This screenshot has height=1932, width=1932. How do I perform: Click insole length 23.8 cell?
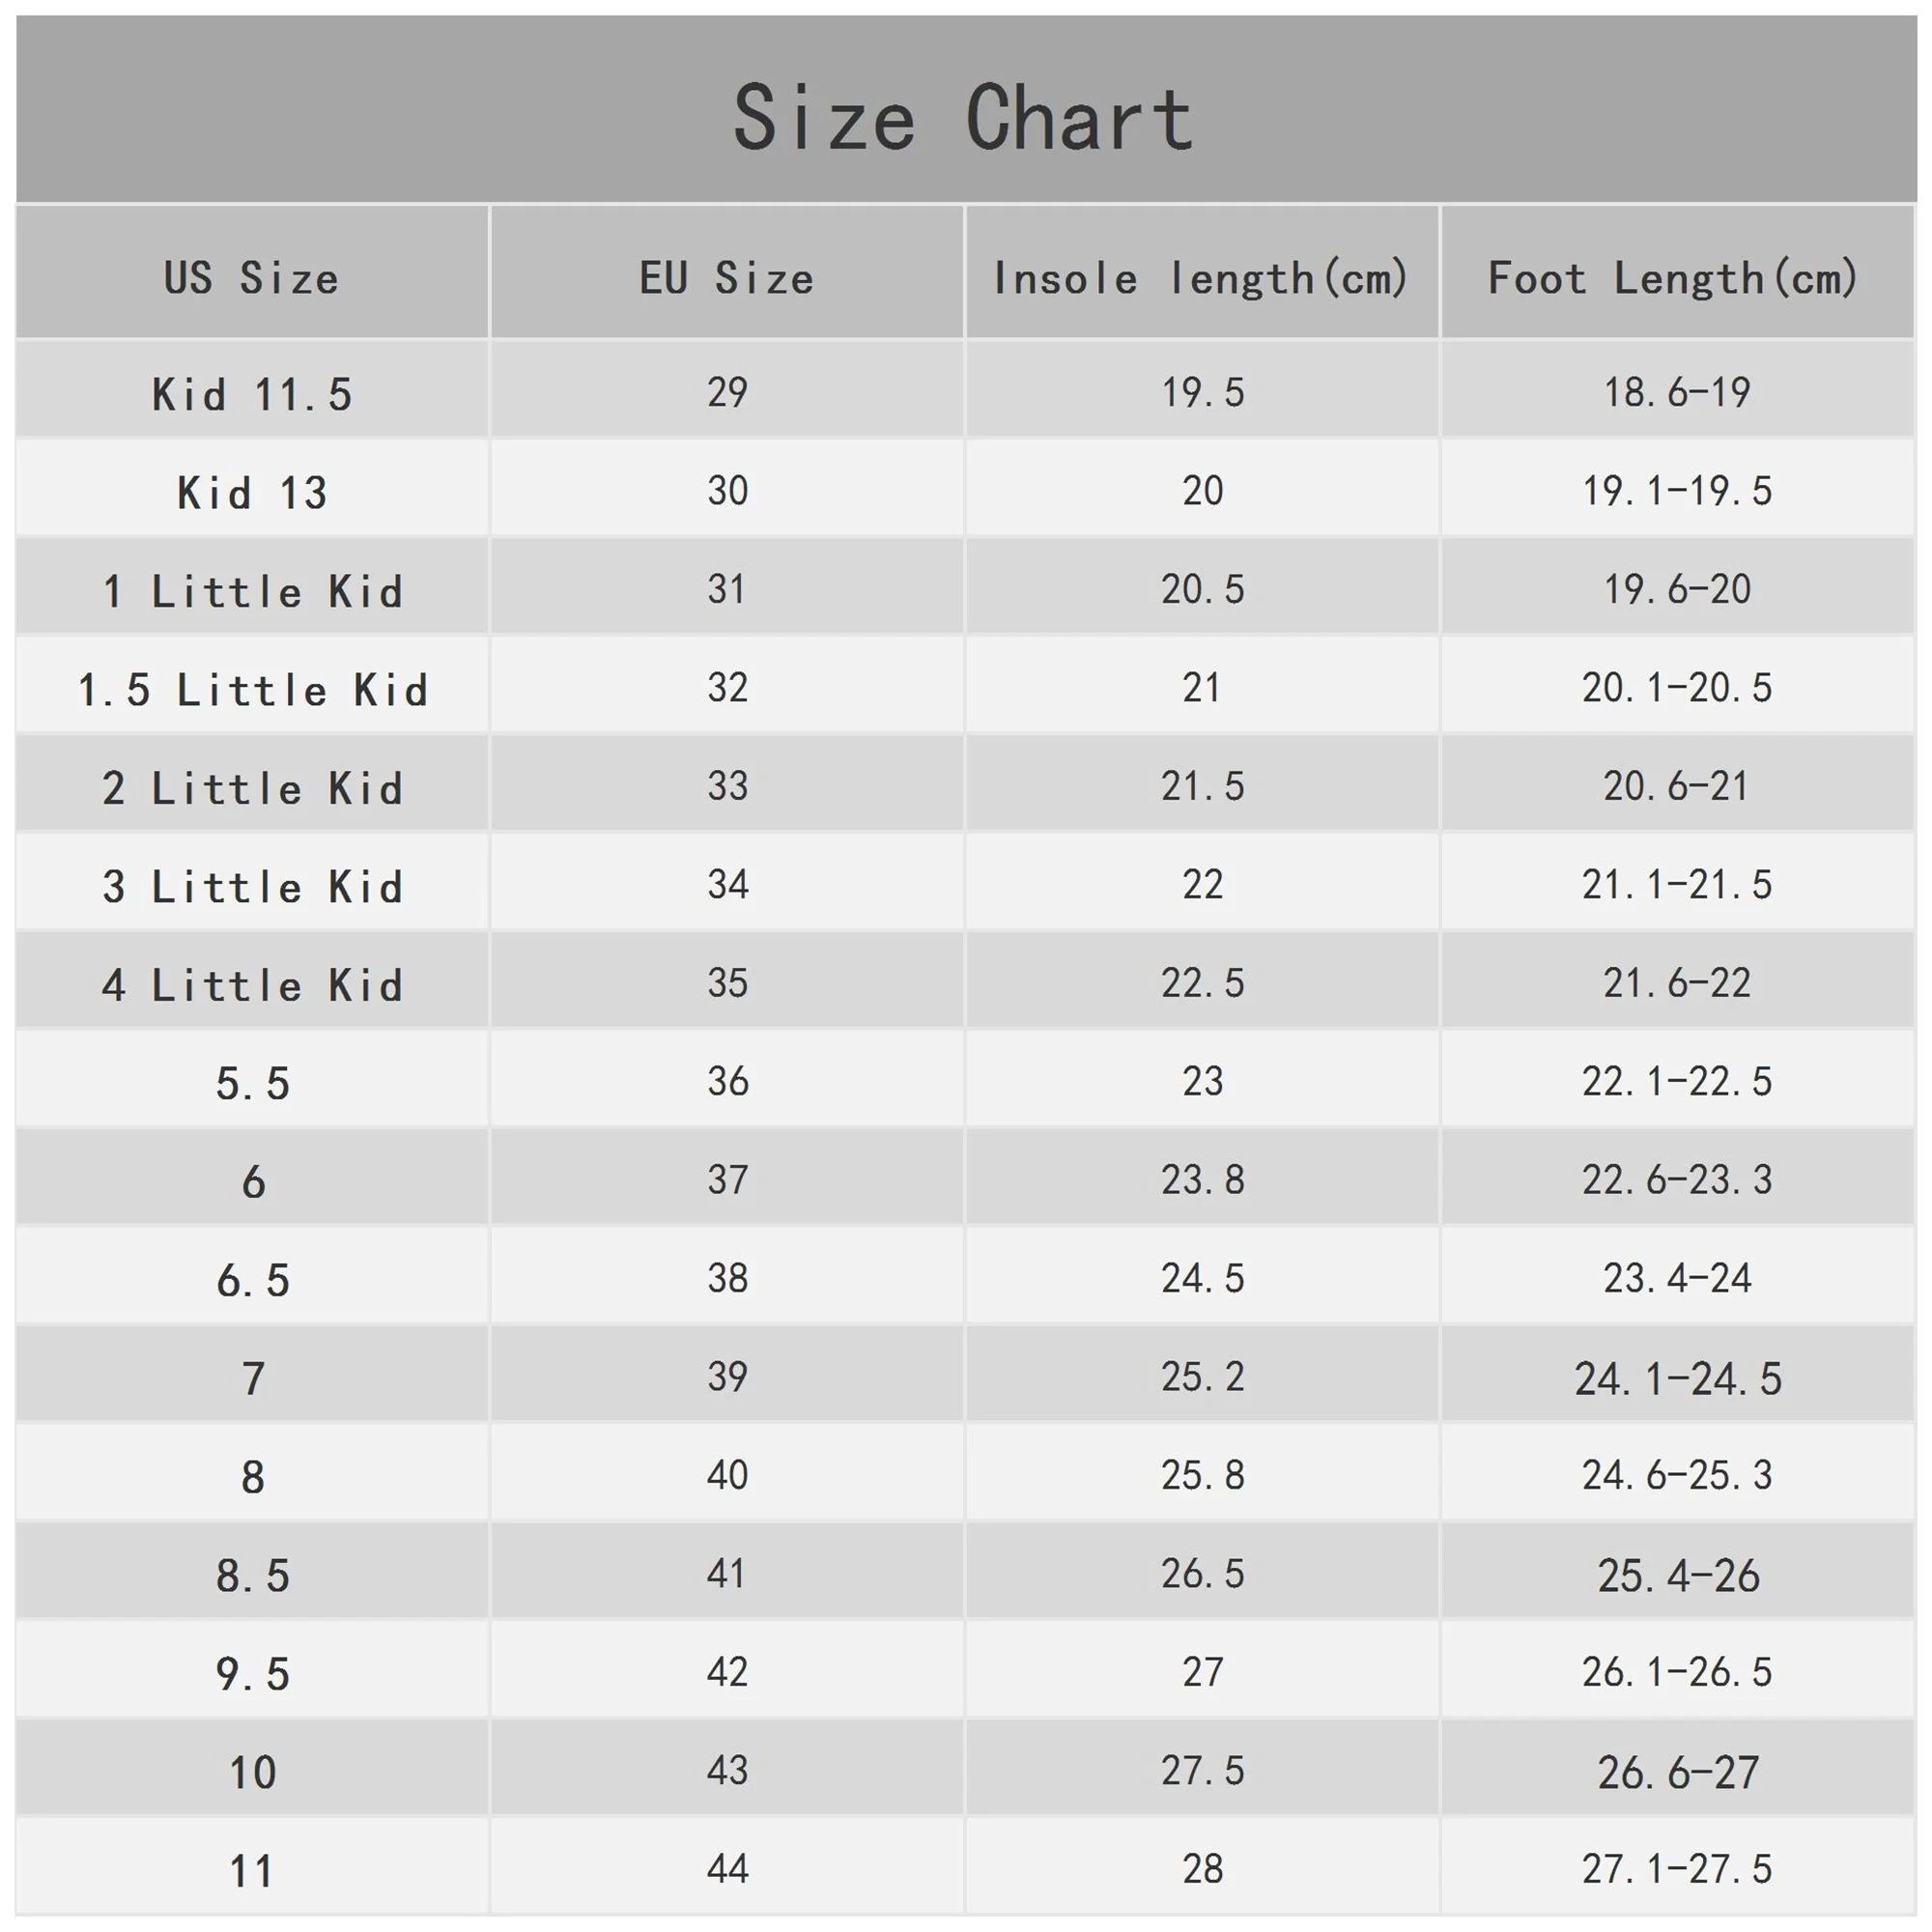pyautogui.click(x=1202, y=1180)
